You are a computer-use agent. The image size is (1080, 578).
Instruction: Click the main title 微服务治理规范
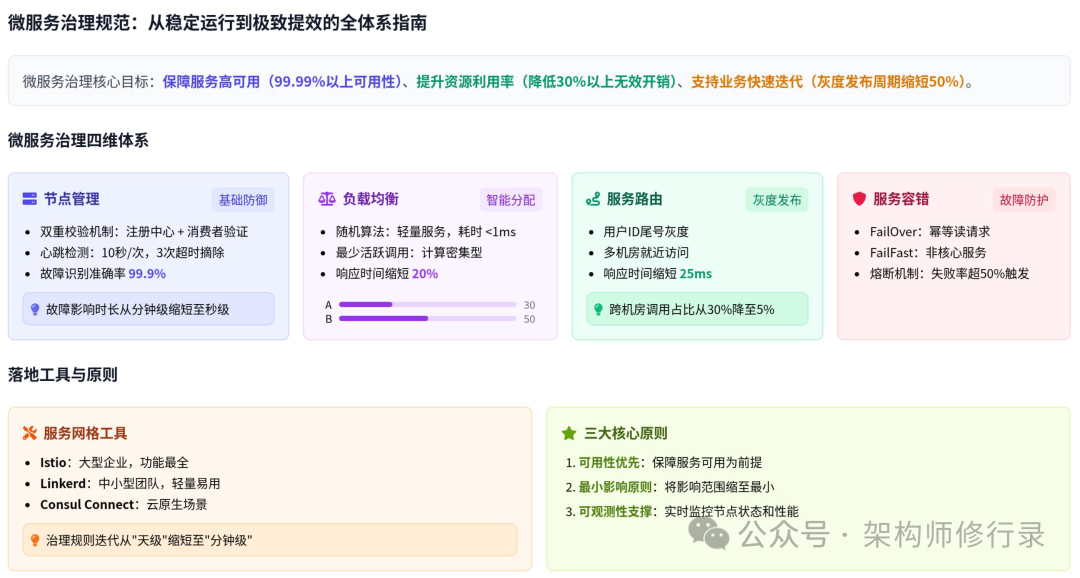[218, 23]
